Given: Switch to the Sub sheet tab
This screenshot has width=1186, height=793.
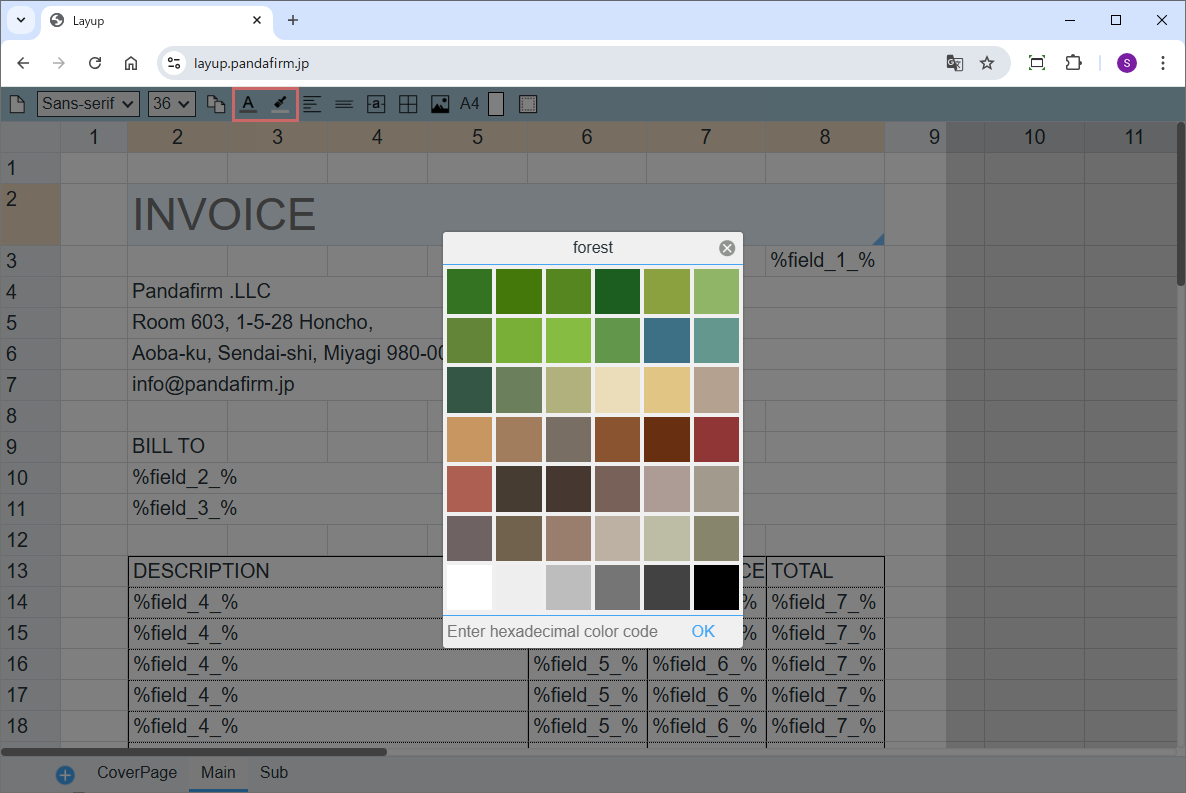Looking at the screenshot, I should point(274,773).
